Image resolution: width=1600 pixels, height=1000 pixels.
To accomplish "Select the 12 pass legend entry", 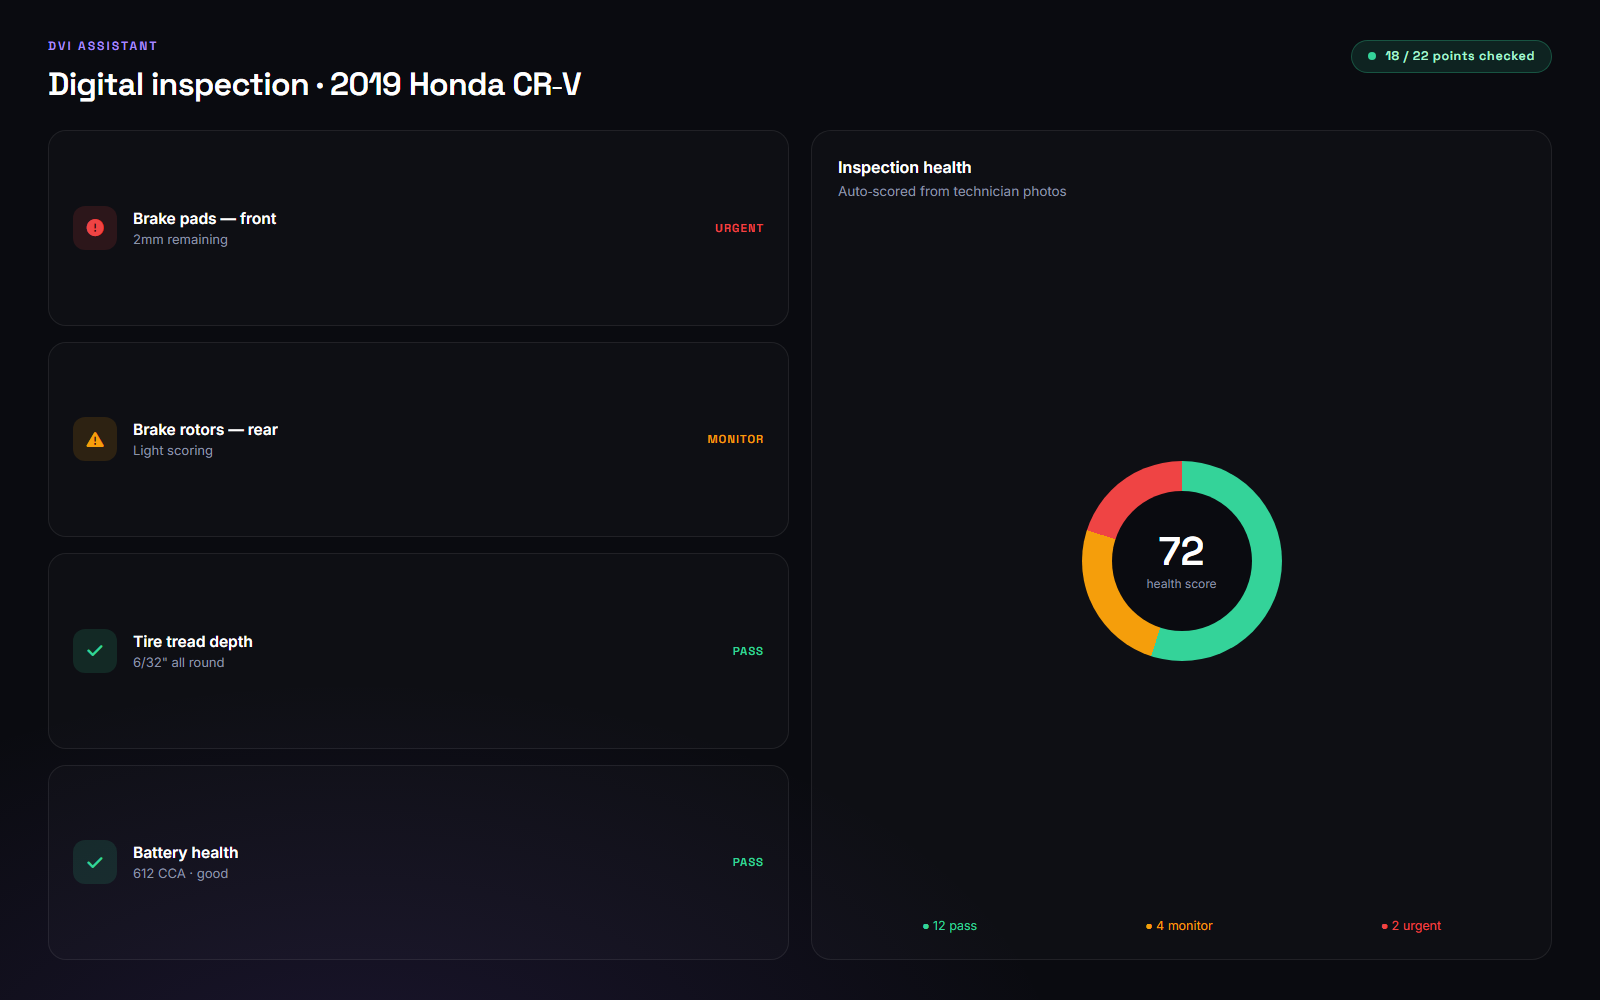I will coord(950,926).
